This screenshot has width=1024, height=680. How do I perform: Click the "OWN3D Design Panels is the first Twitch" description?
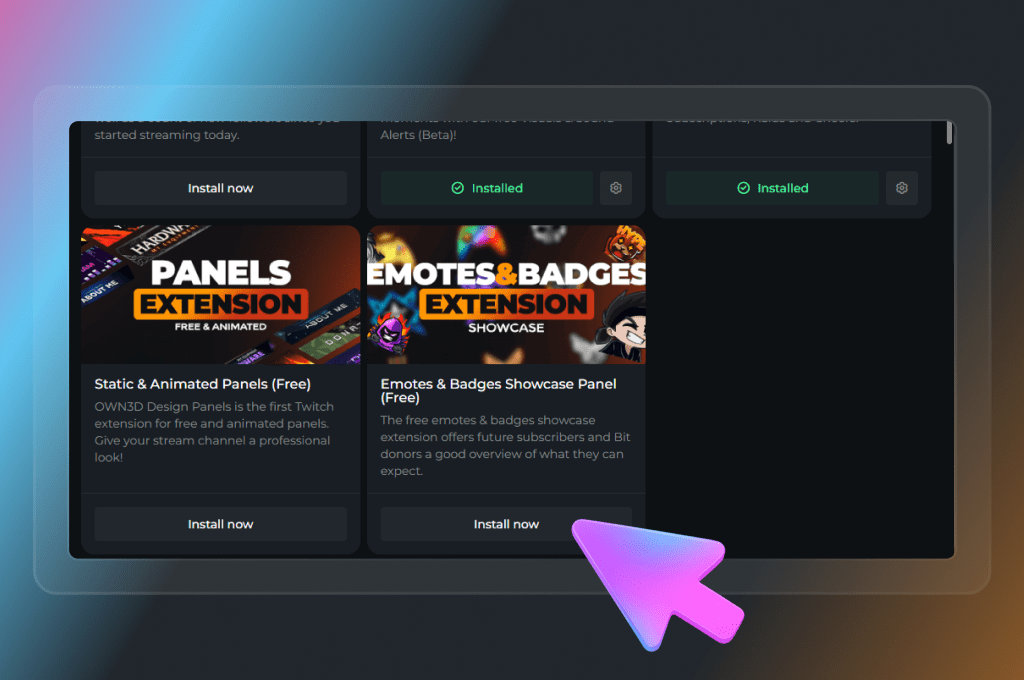pos(214,432)
